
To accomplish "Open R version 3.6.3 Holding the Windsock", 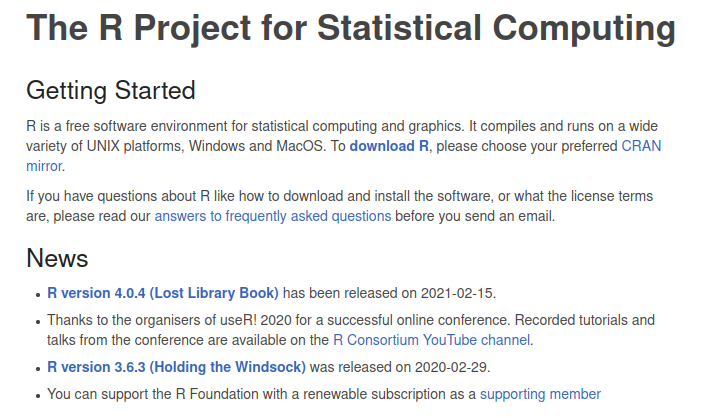I will 176,367.
